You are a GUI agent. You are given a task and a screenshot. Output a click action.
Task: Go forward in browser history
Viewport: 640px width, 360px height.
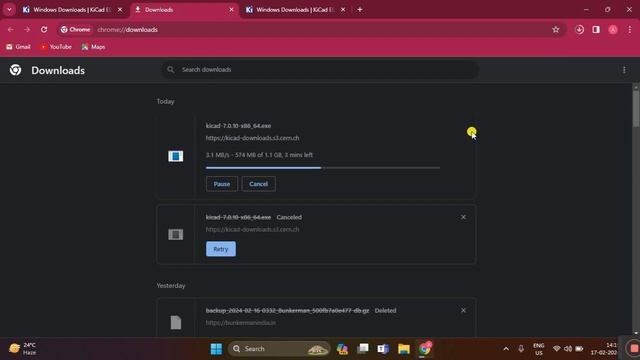point(27,29)
